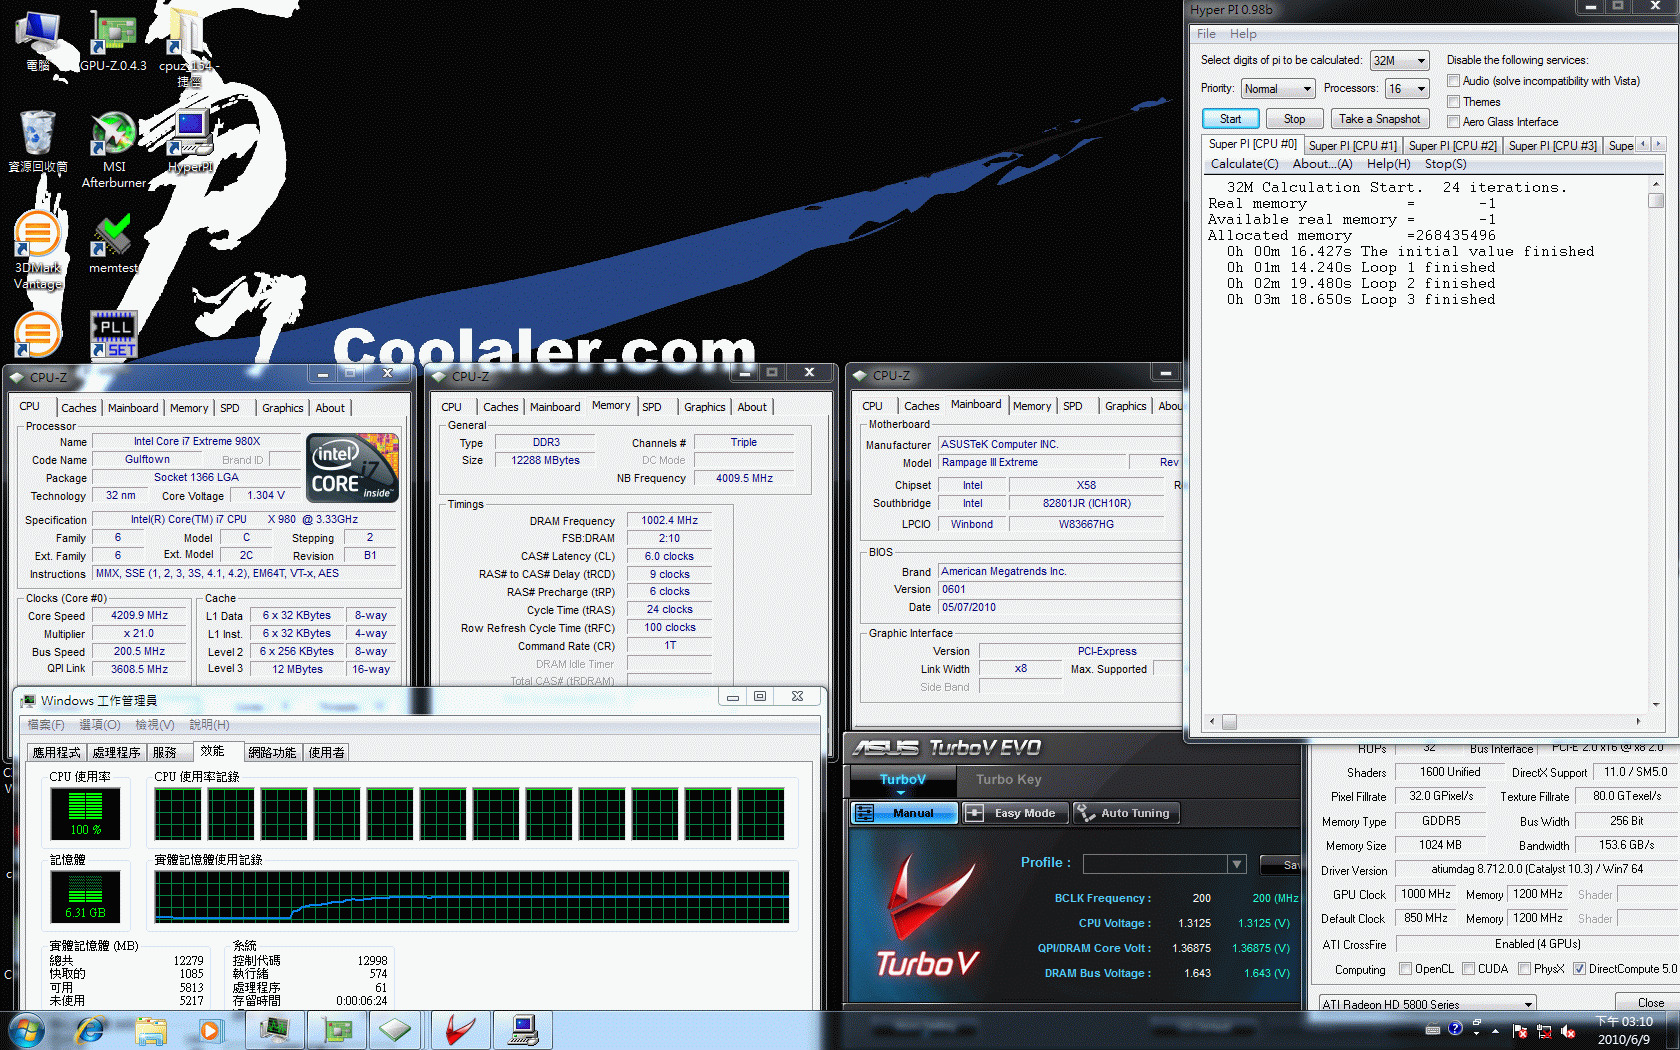
Task: Open the ATI Radeon HD 5800 Series dropdown
Action: tap(1427, 1004)
